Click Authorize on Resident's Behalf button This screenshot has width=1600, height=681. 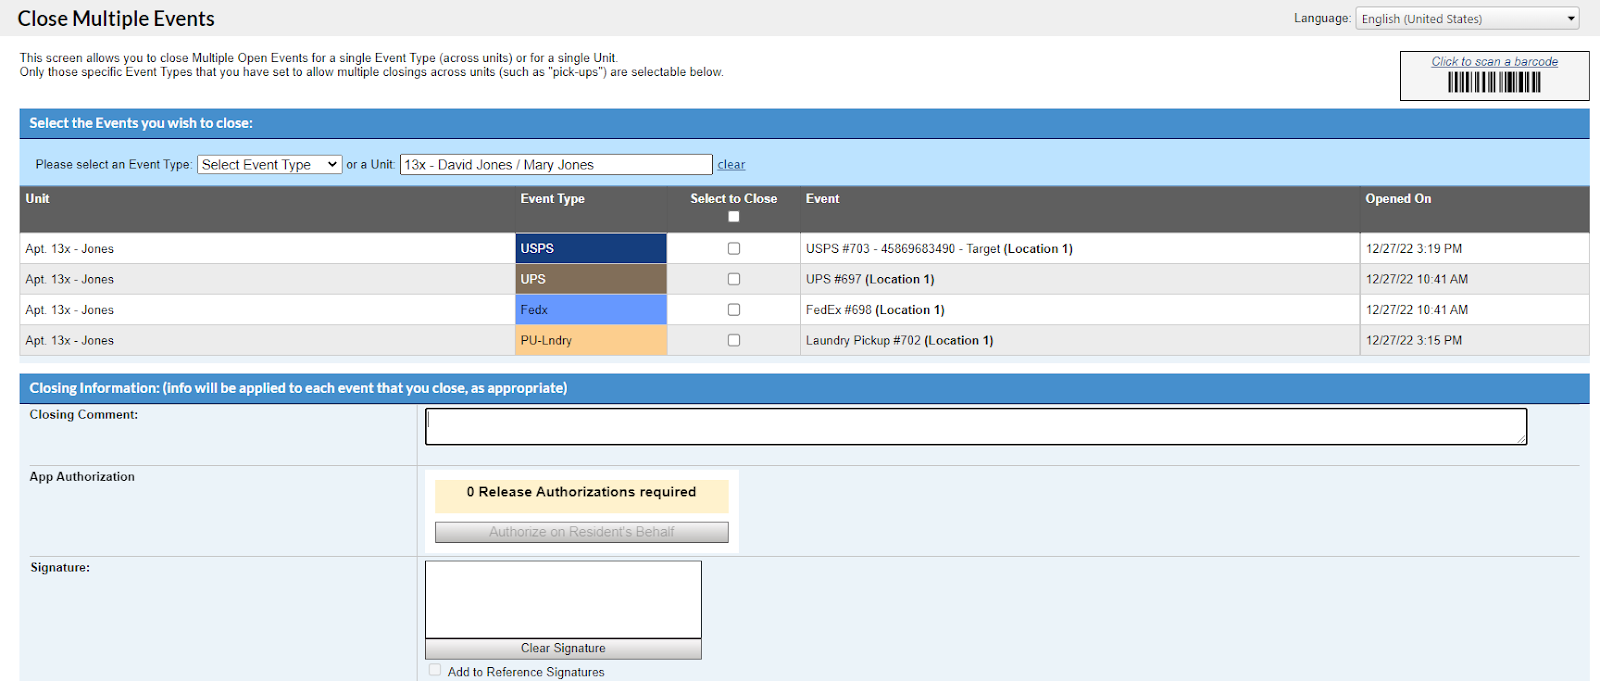[581, 532]
